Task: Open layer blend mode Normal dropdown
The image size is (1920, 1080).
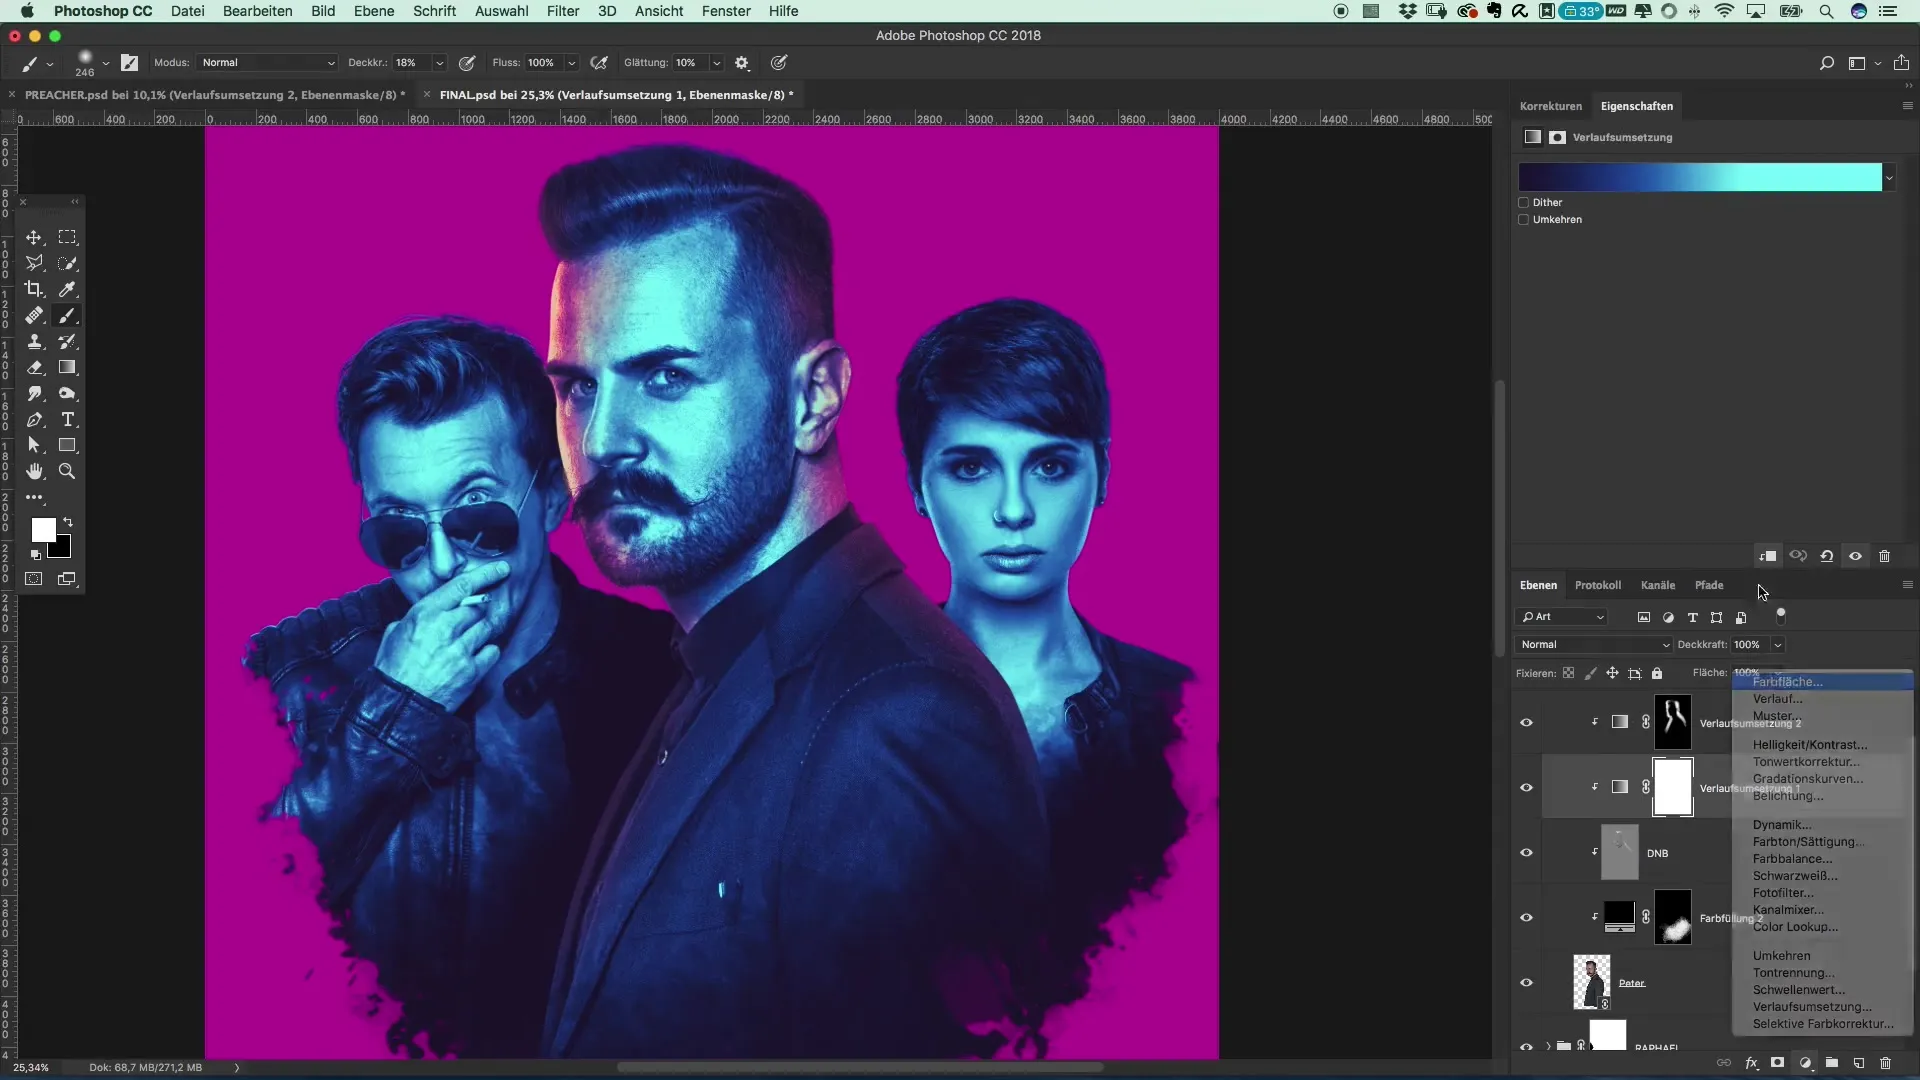Action: [x=1594, y=645]
